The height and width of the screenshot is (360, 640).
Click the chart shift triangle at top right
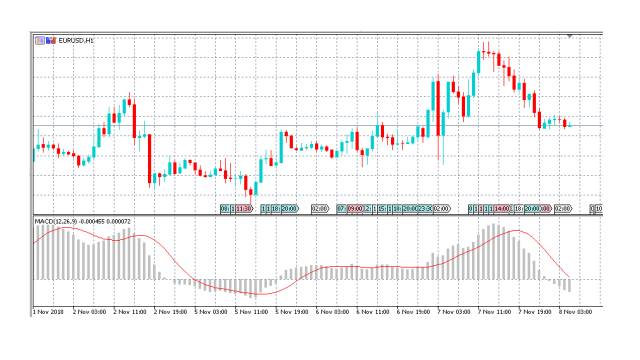coord(569,36)
